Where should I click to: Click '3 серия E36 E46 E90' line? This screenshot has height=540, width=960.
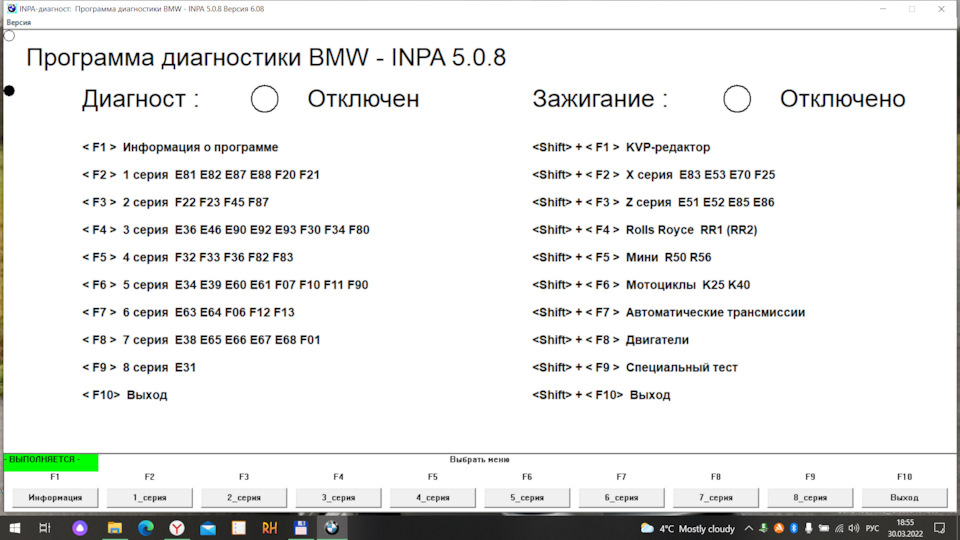(x=225, y=230)
